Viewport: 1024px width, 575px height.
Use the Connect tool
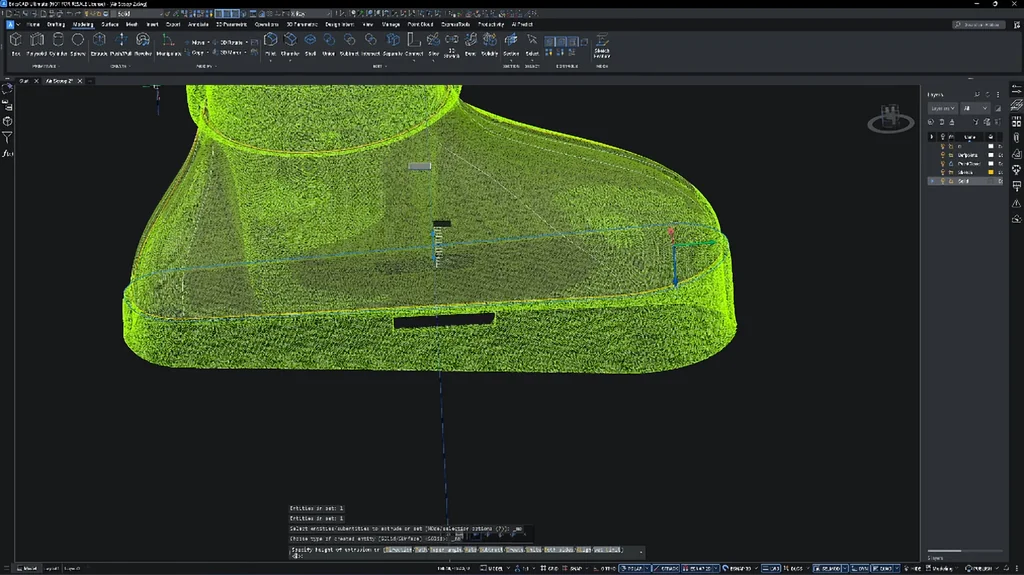tap(414, 44)
